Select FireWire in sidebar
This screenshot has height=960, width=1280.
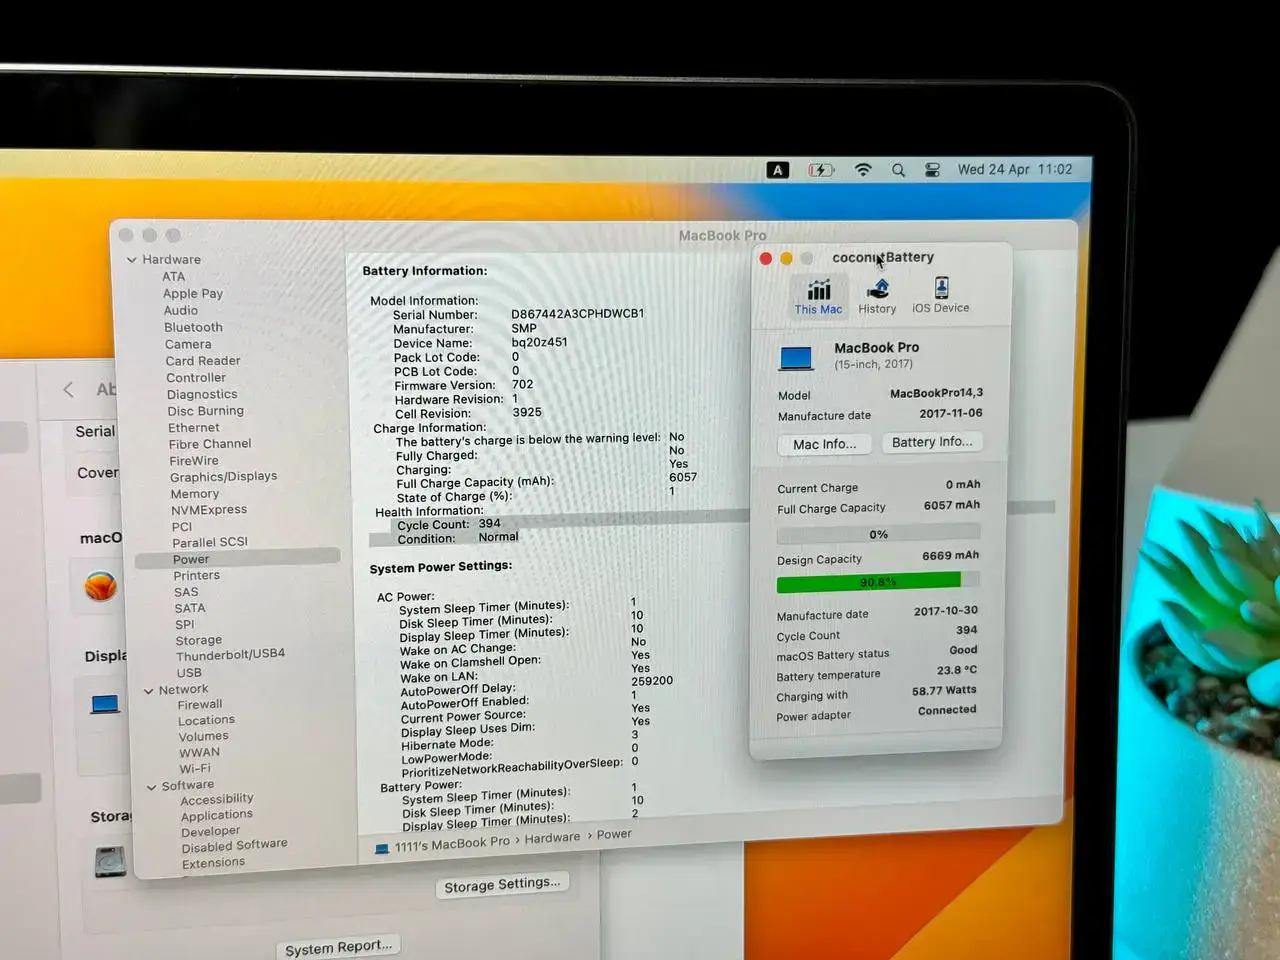click(x=194, y=461)
